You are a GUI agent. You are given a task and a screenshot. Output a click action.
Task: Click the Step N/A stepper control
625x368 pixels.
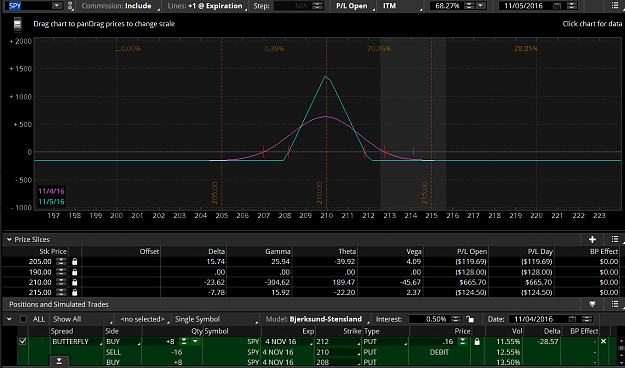pos(318,6)
